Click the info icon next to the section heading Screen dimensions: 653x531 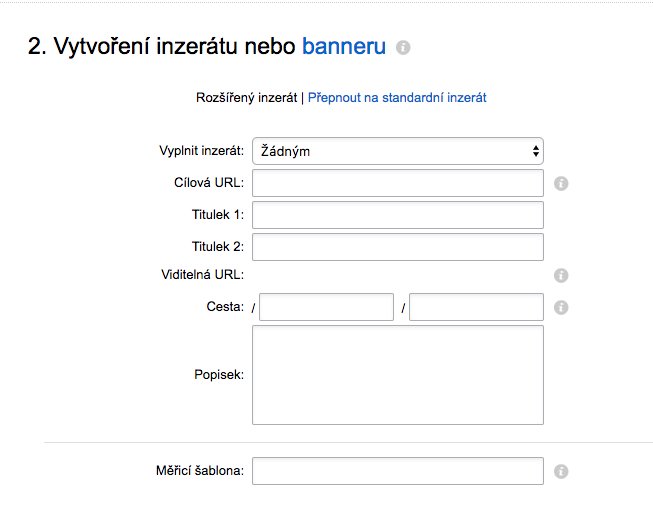pos(403,47)
